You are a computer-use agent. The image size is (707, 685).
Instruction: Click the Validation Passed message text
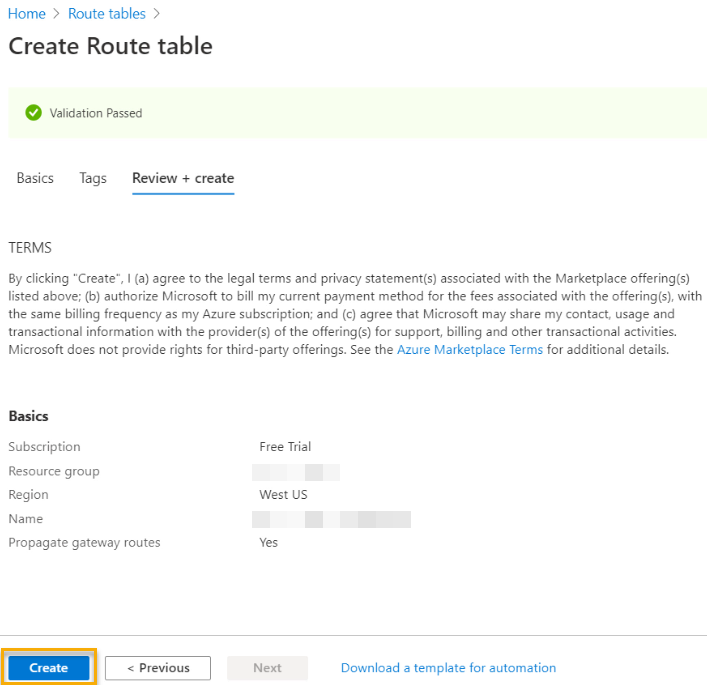click(96, 113)
